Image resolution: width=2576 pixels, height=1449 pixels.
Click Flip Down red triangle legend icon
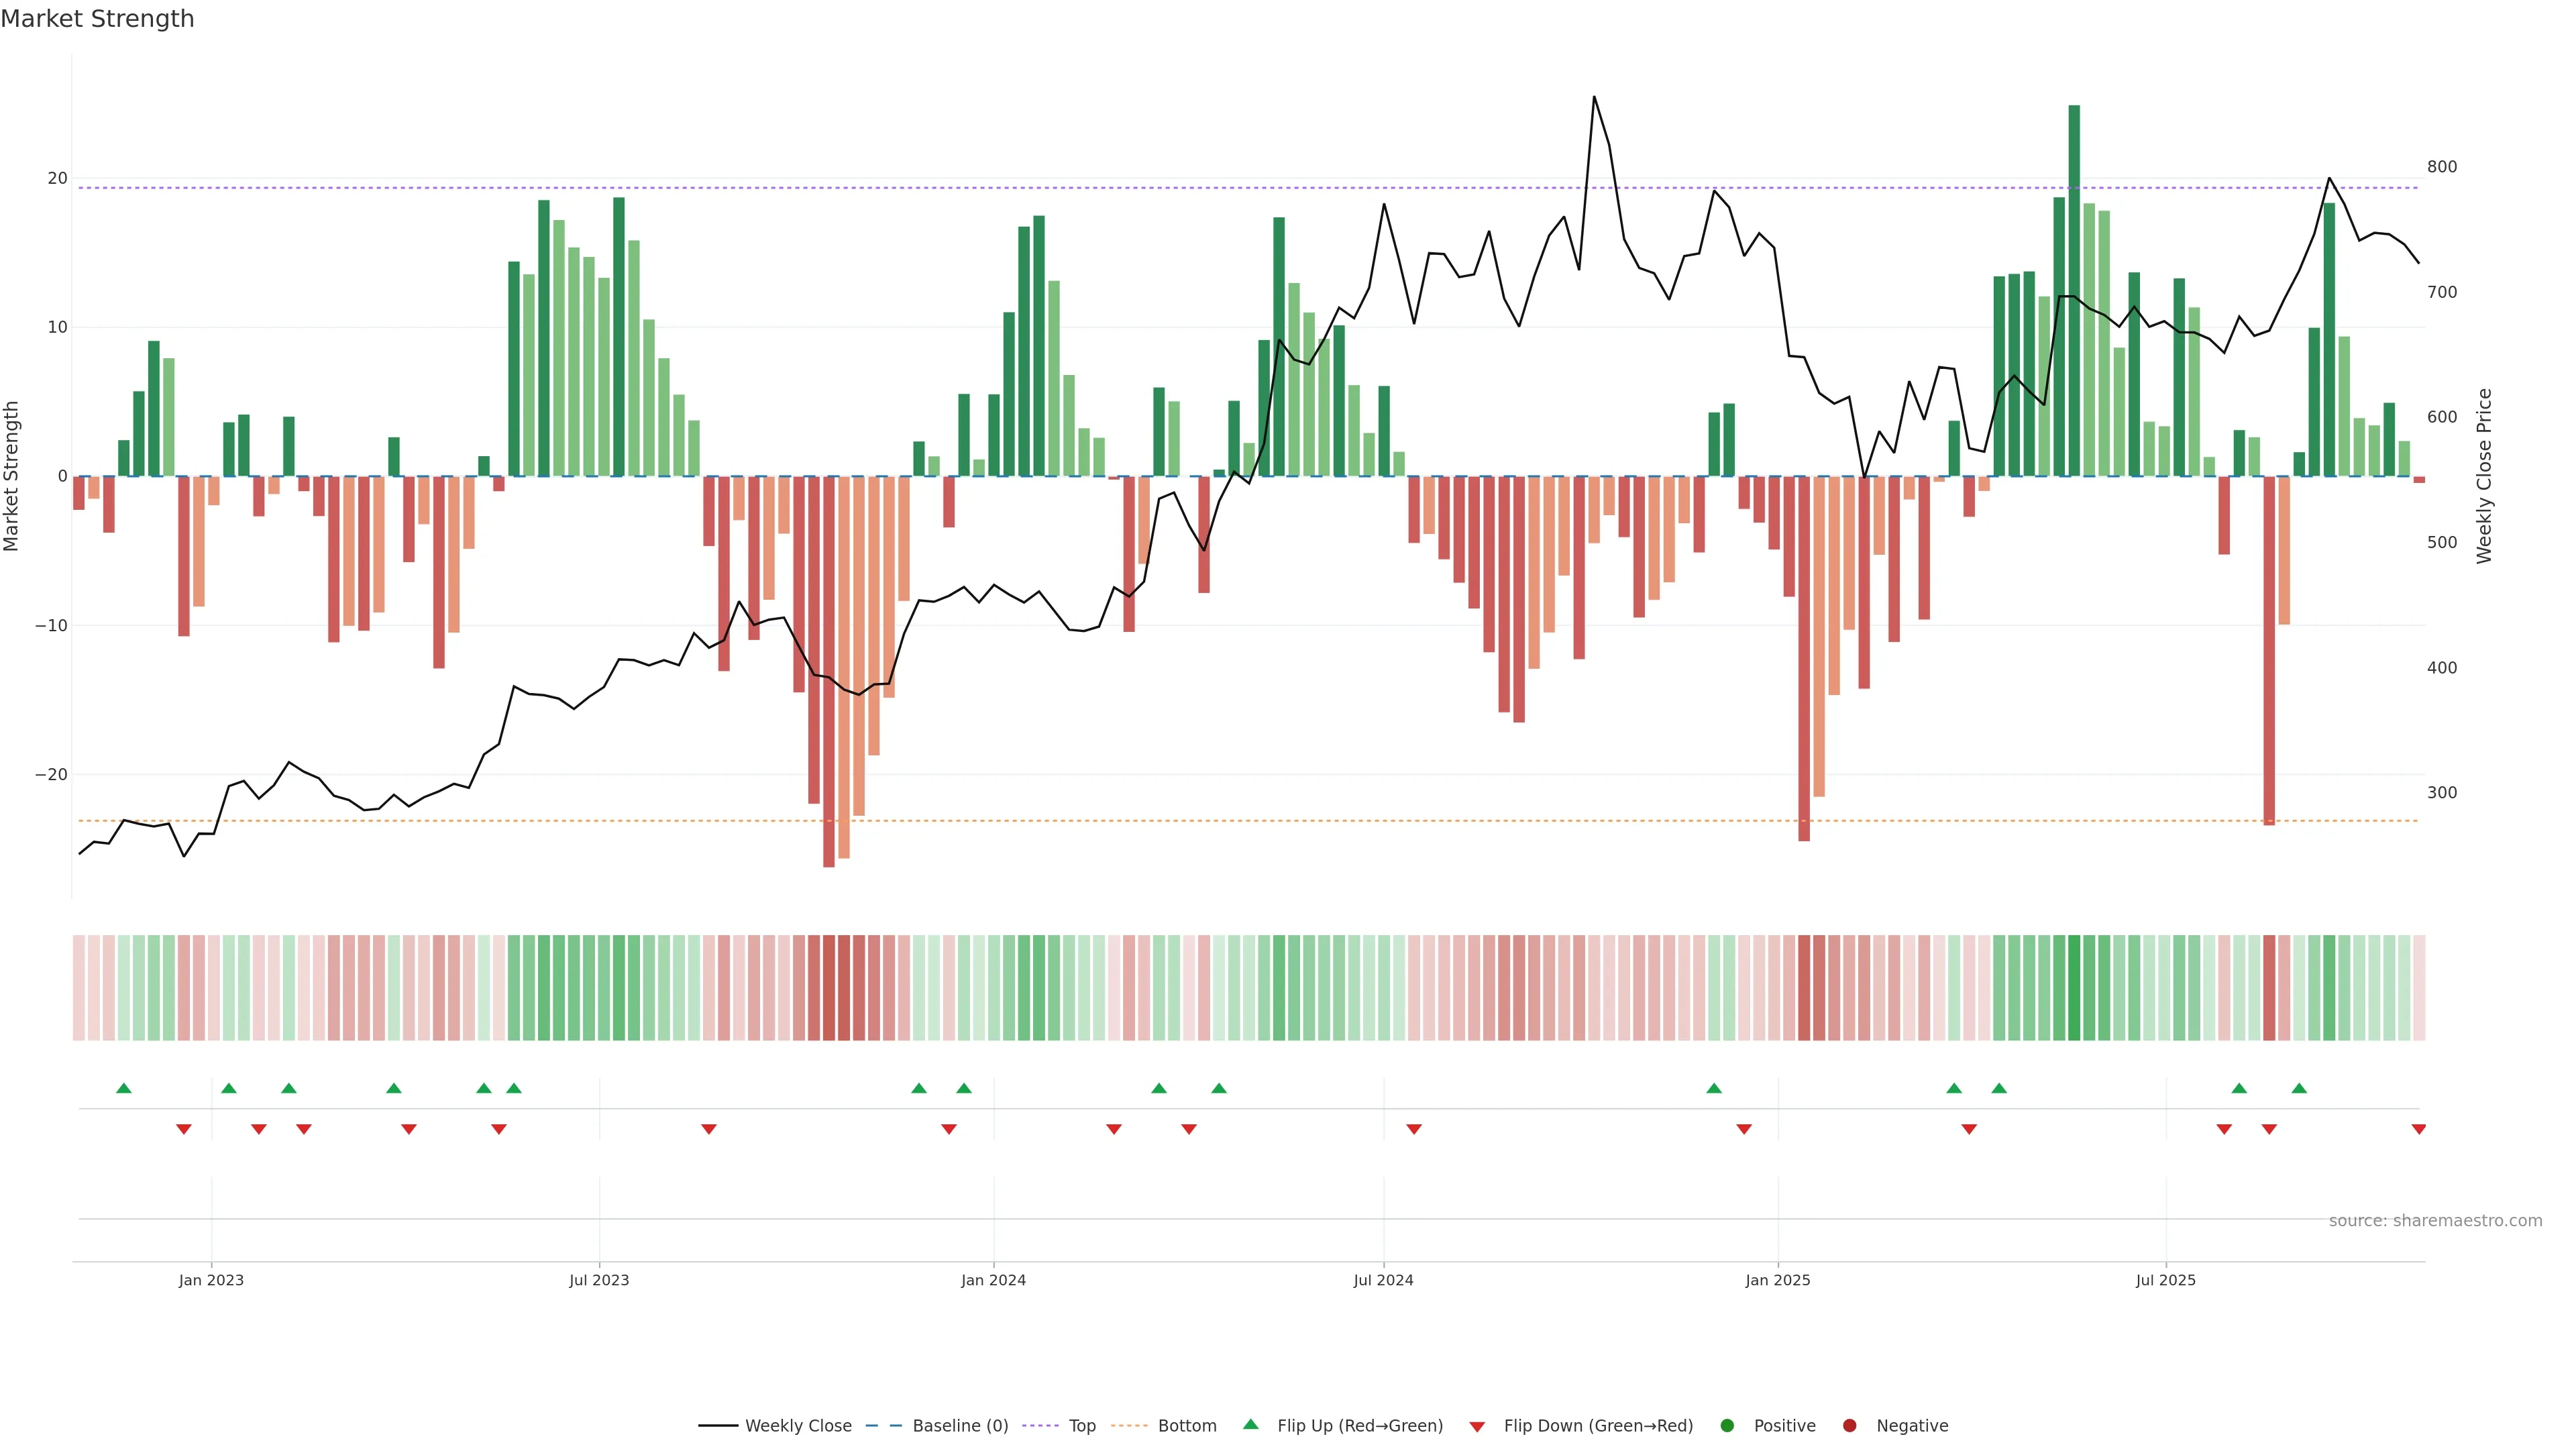1477,1427
